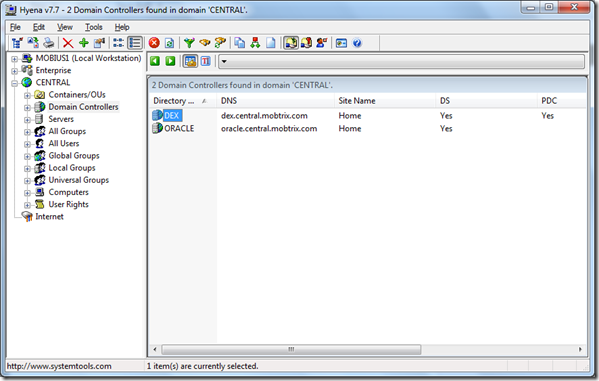
Task: Click the copy documents icon
Action: 240,43
